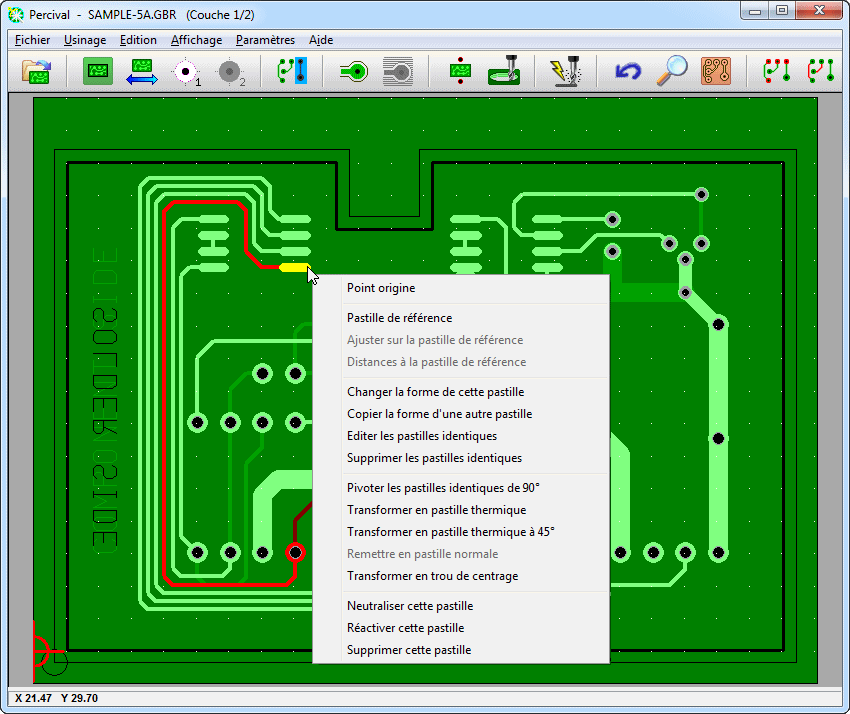Select Réactiver cette pastille
The image size is (850, 714).
point(461,628)
